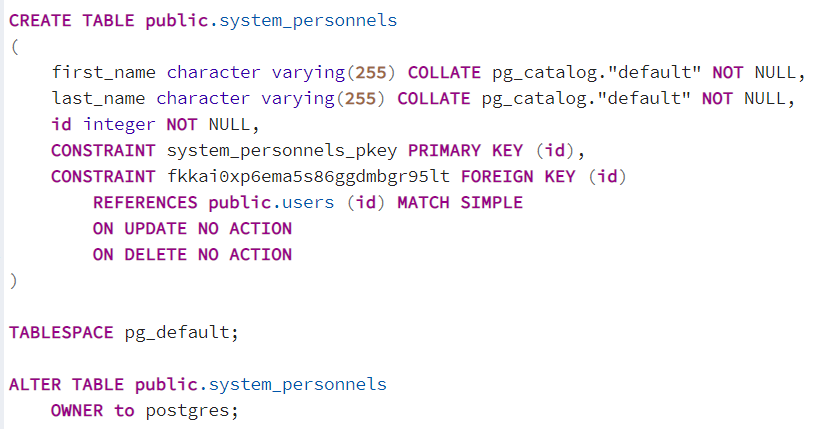Click the users table name in REFERENCES line

pyautogui.click(x=308, y=202)
